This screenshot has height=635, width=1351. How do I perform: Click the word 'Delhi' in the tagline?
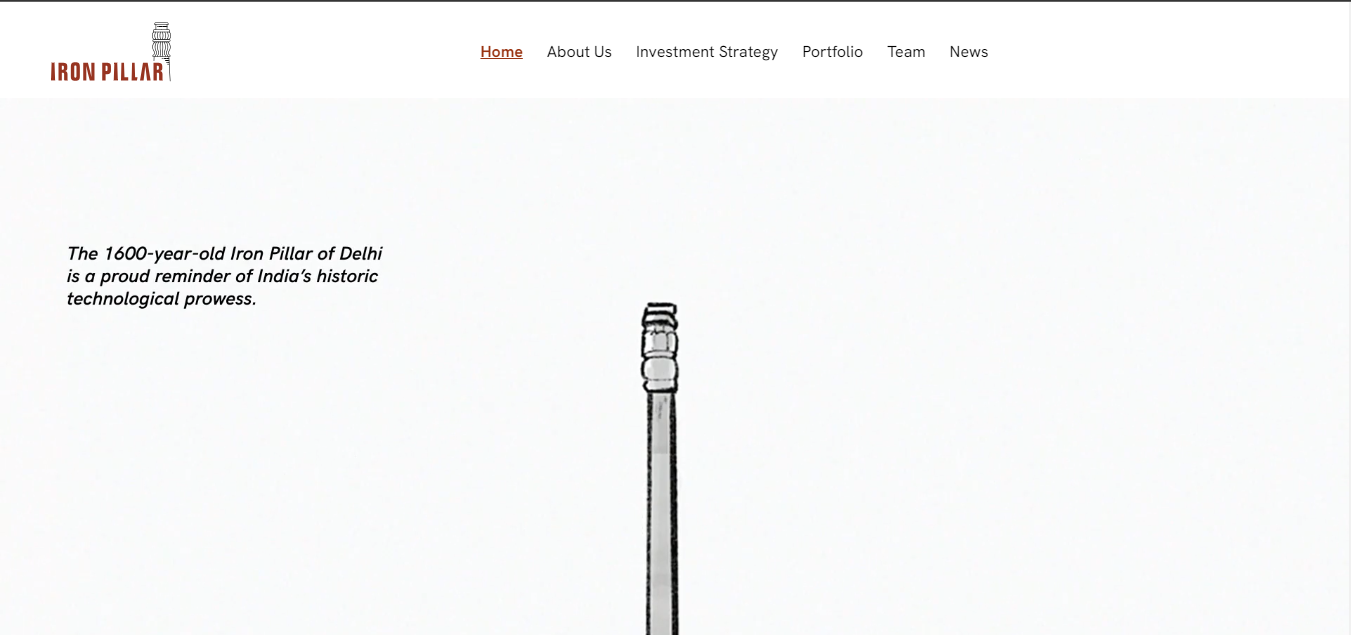coord(361,254)
